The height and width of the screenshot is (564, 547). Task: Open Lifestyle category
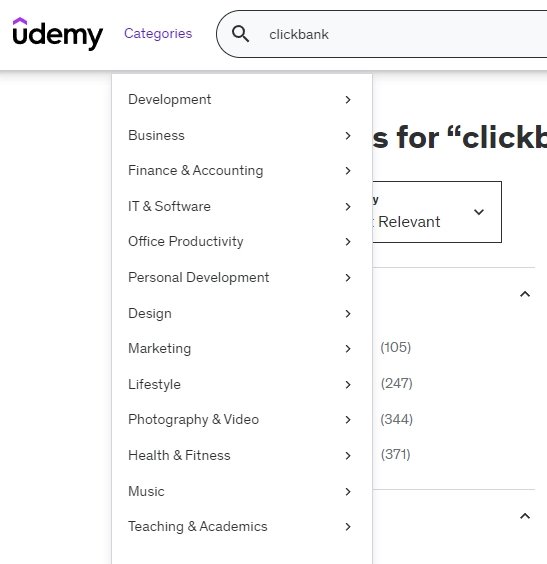(x=240, y=385)
